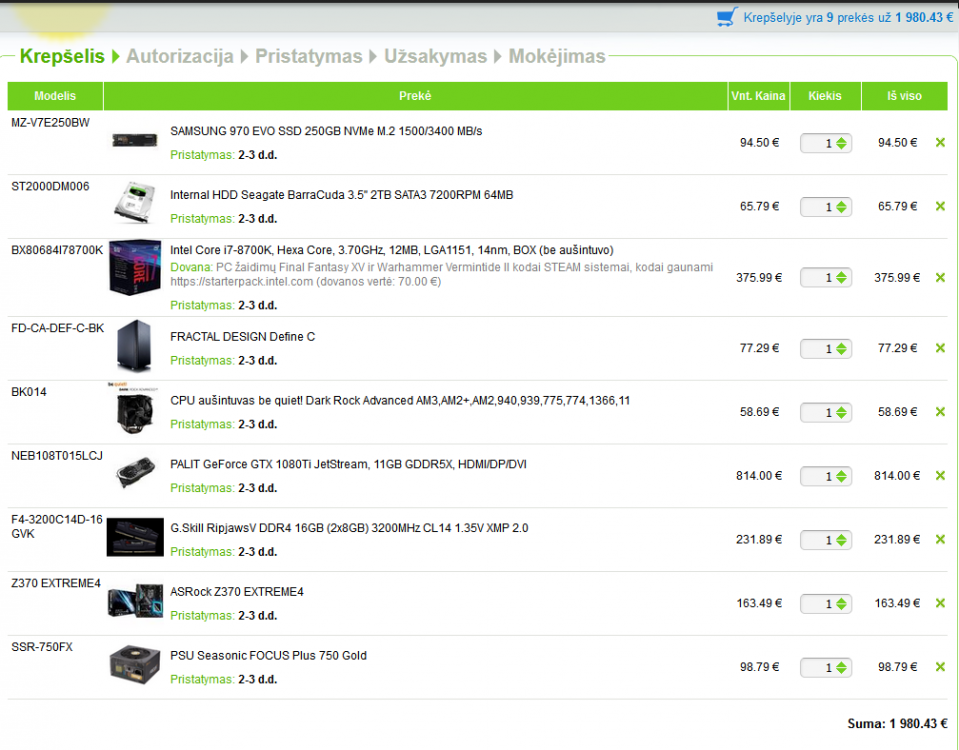The image size is (959, 750).
Task: Select model code Z370 EXTREME4 in Modelis column
Action: (56, 583)
